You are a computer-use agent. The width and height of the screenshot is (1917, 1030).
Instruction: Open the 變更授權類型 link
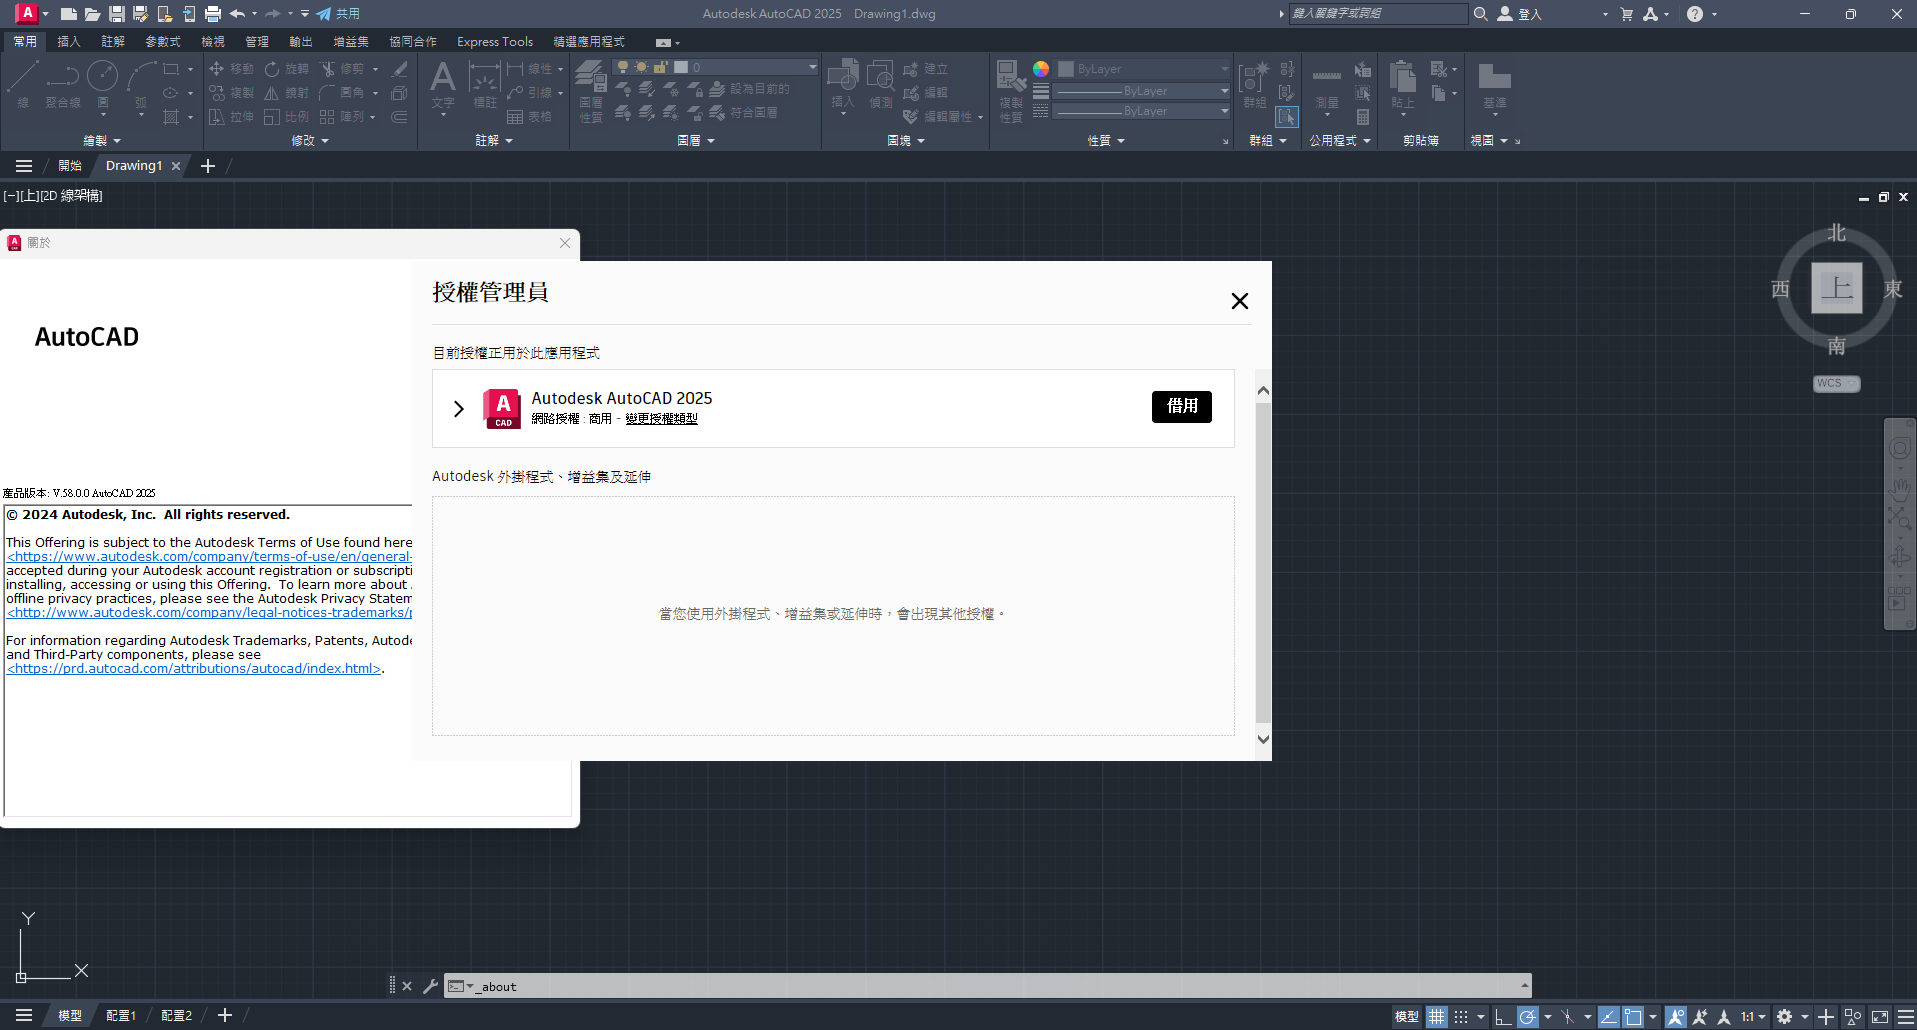[x=661, y=419]
